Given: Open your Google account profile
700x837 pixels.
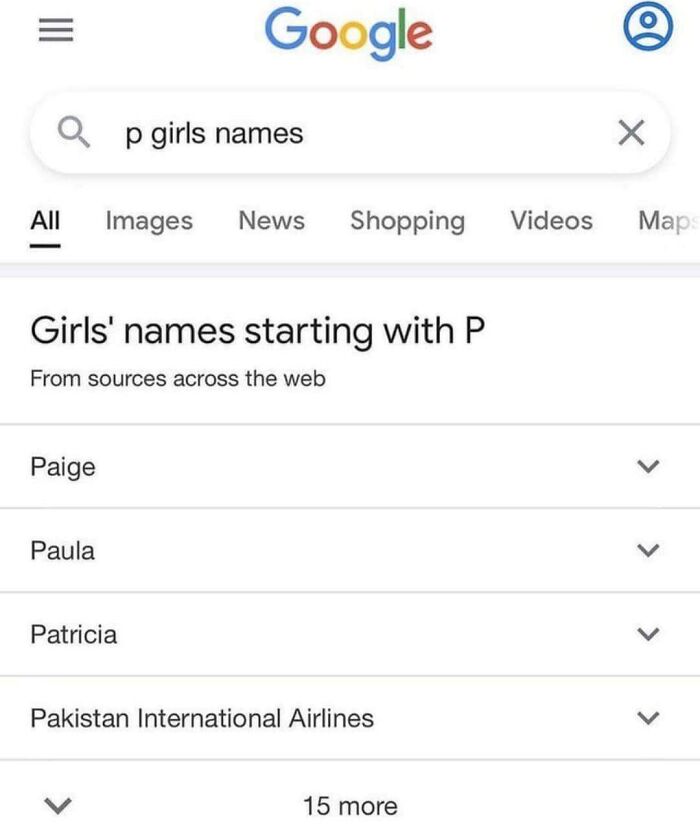Looking at the screenshot, I should coord(650,26).
